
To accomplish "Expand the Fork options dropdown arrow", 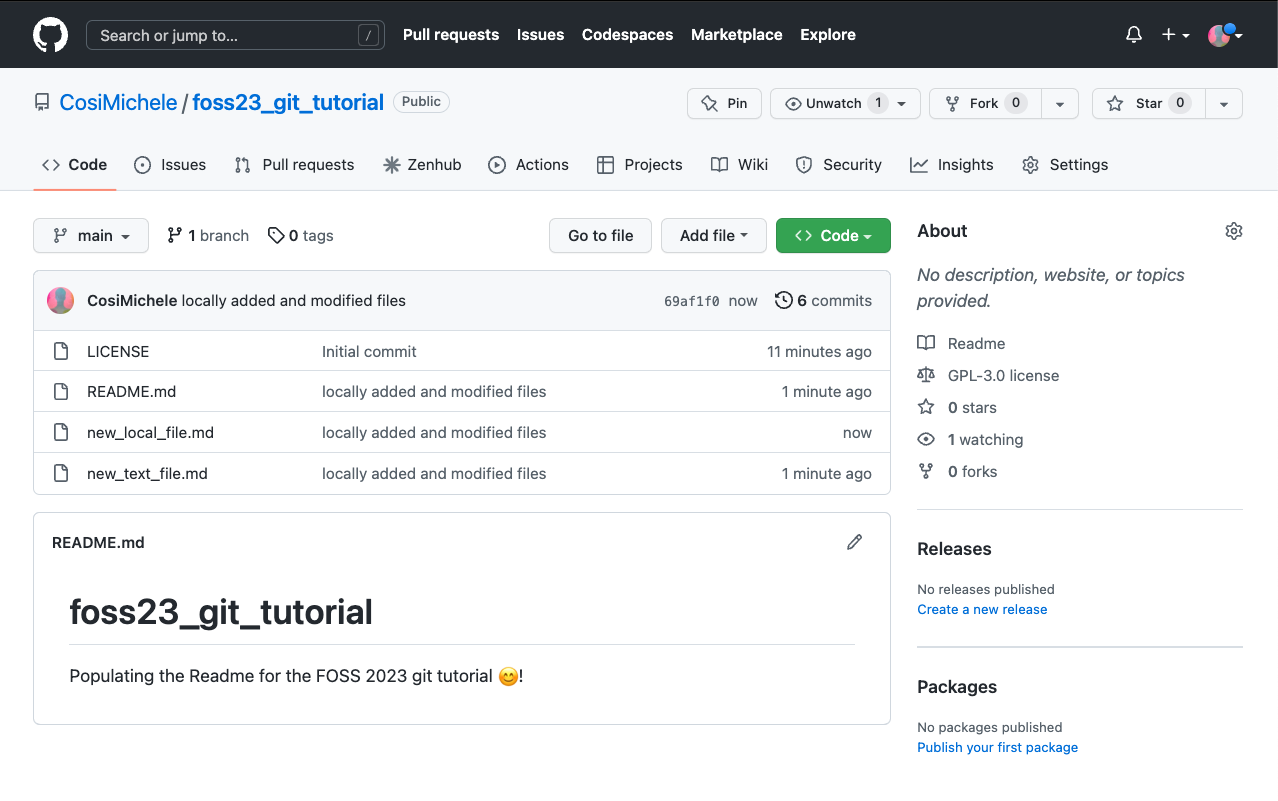I will pyautogui.click(x=1060, y=104).
